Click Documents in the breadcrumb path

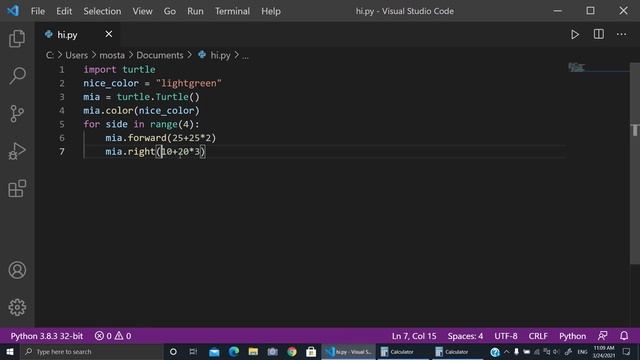point(160,55)
